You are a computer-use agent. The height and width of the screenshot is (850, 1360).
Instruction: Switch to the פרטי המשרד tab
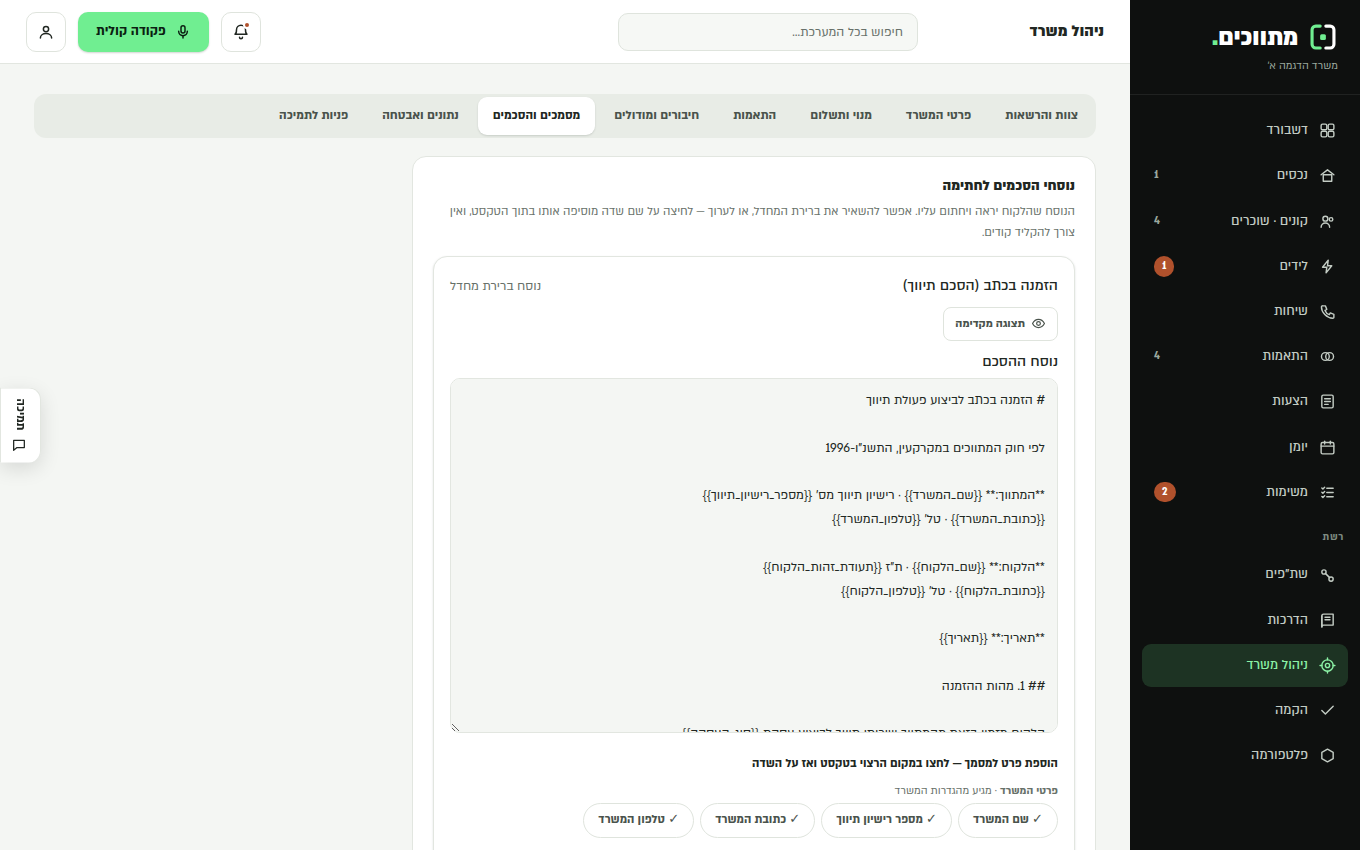pyautogui.click(x=939, y=116)
